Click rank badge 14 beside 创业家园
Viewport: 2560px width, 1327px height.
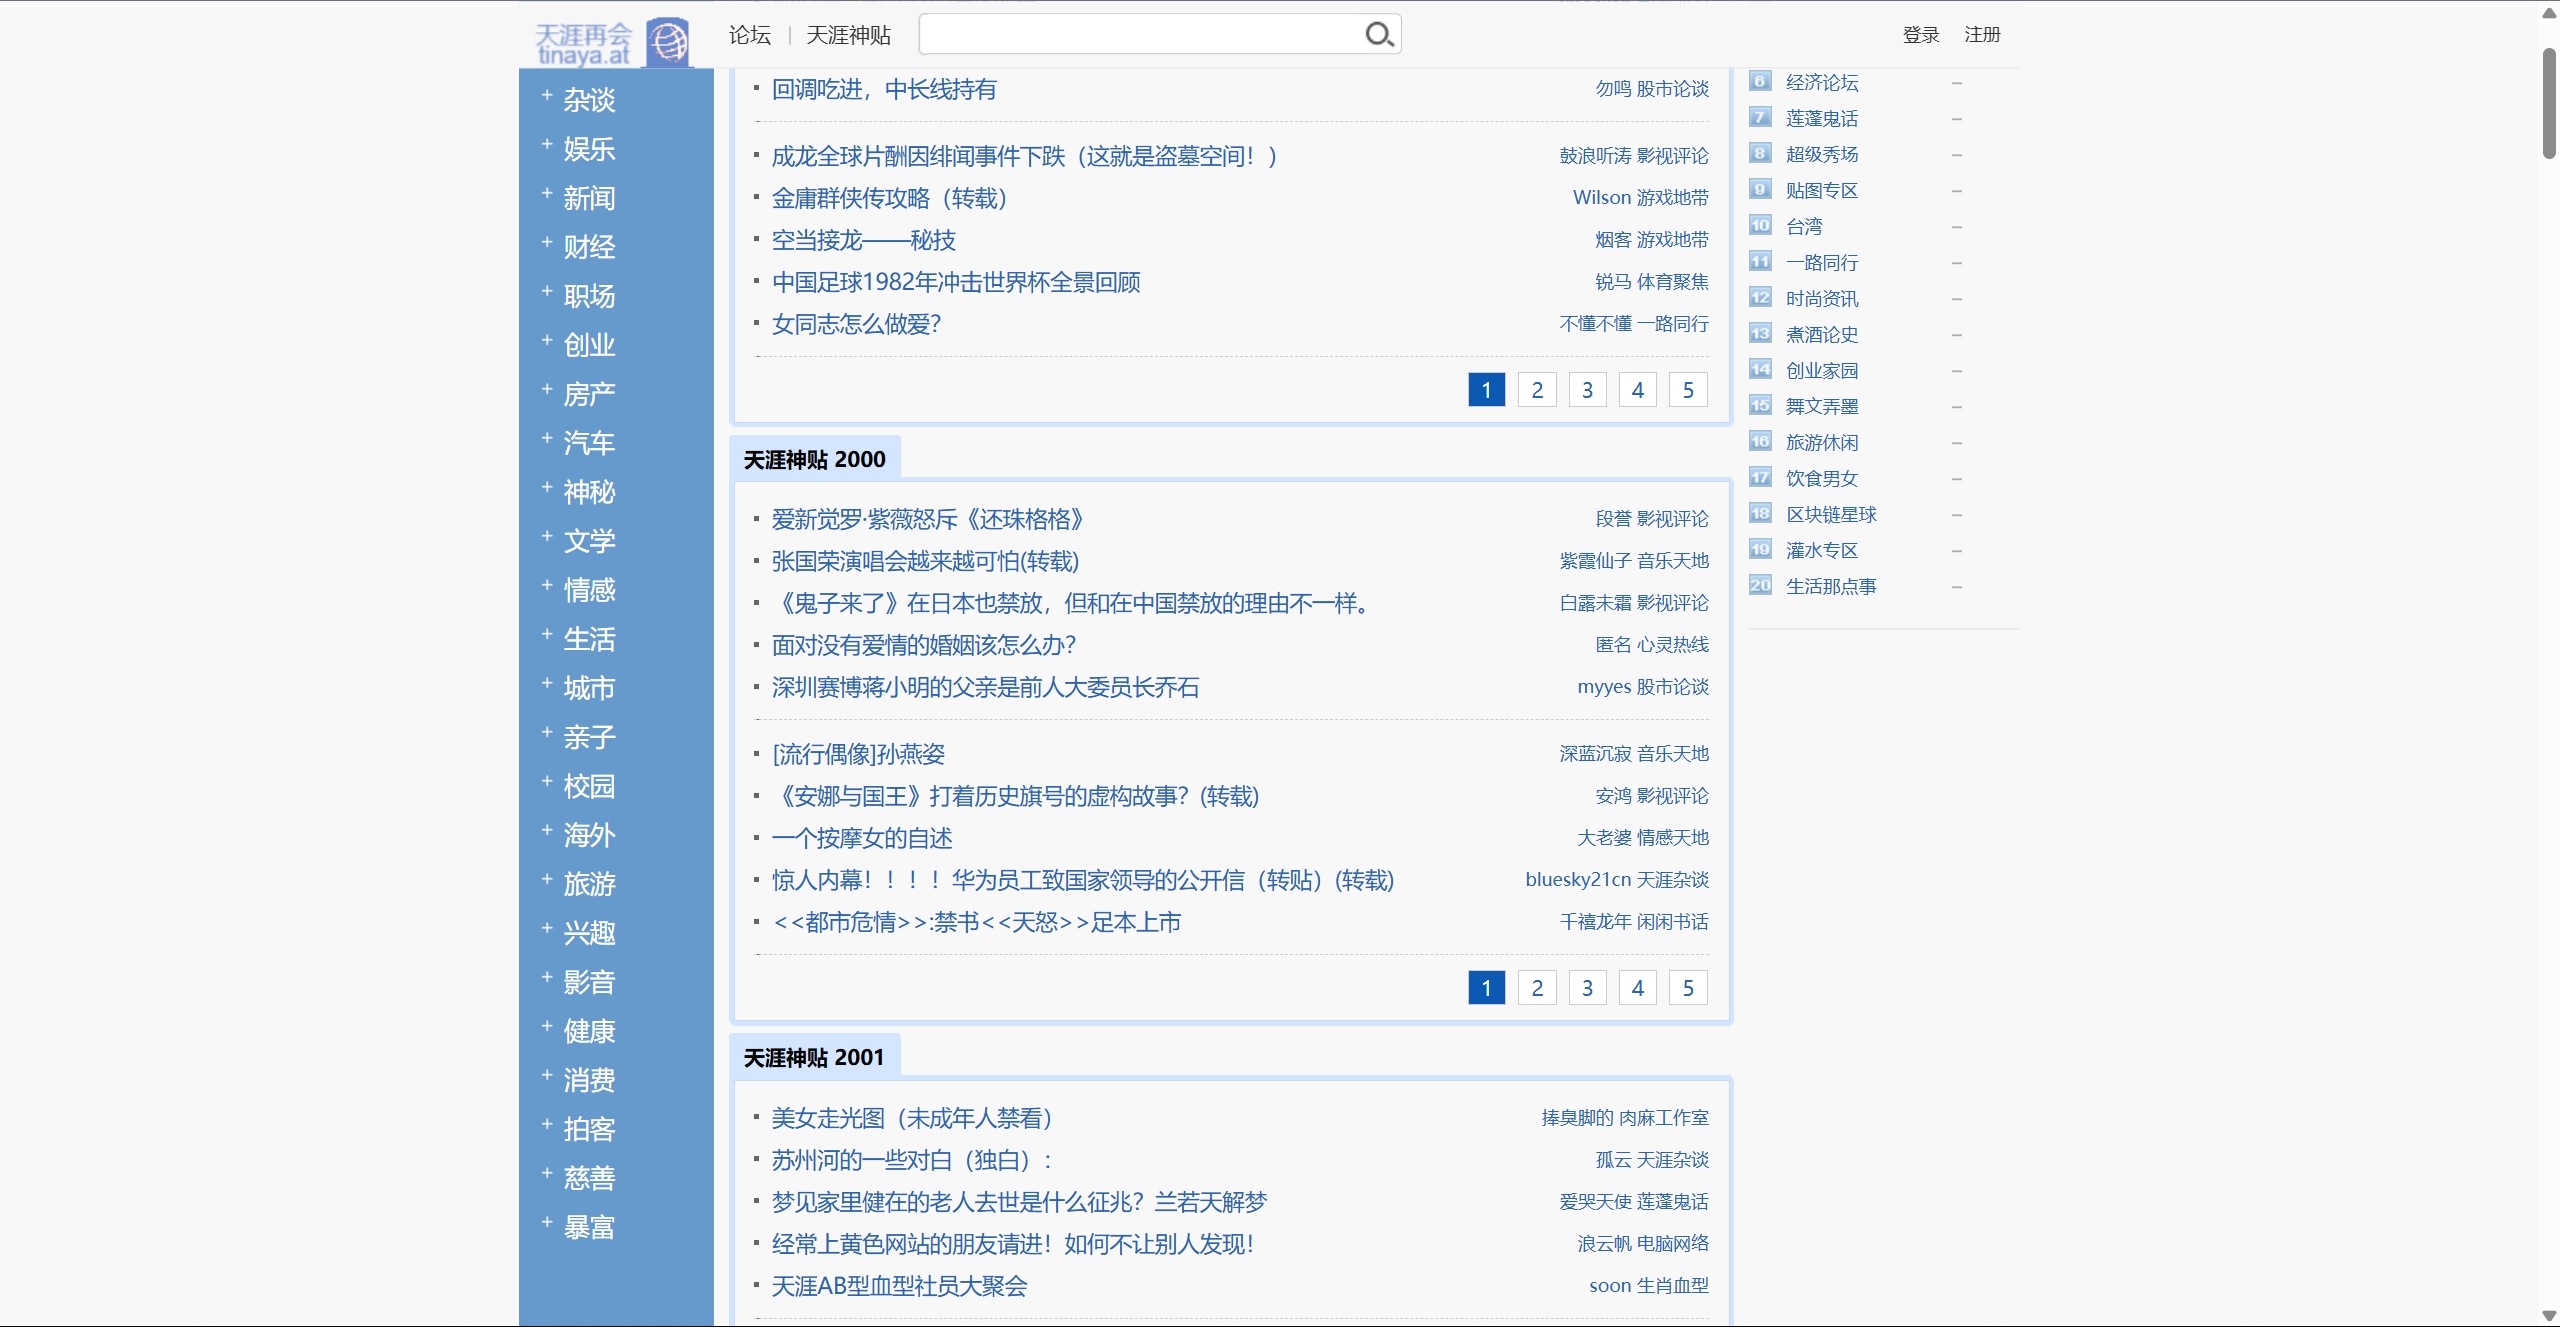1760,370
